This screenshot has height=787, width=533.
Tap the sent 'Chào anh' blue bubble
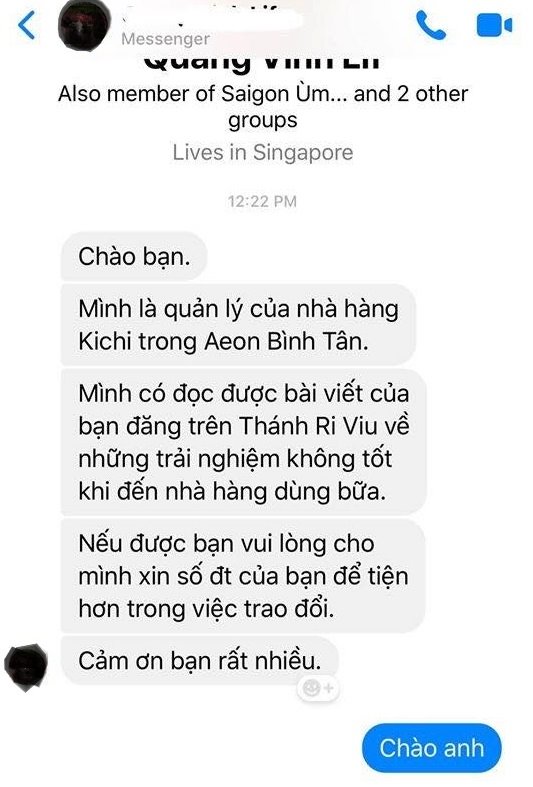click(x=432, y=748)
